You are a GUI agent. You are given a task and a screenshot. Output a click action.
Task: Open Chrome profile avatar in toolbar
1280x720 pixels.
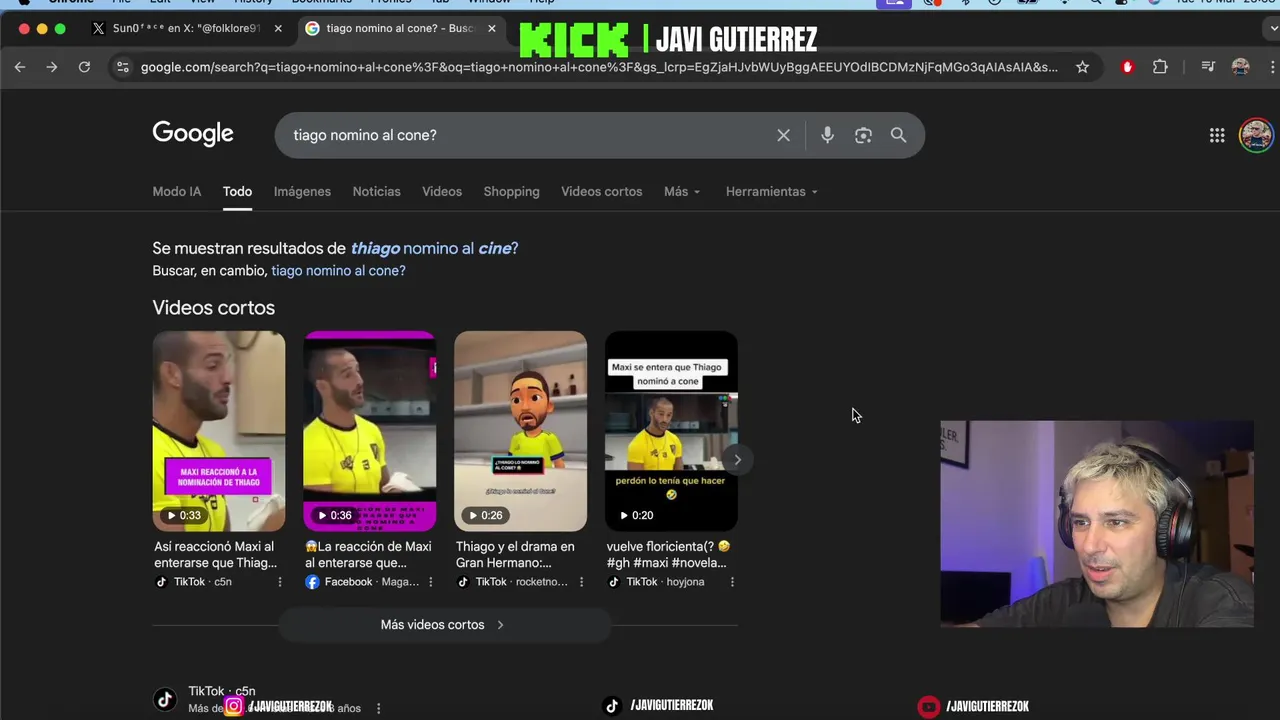tap(1241, 67)
